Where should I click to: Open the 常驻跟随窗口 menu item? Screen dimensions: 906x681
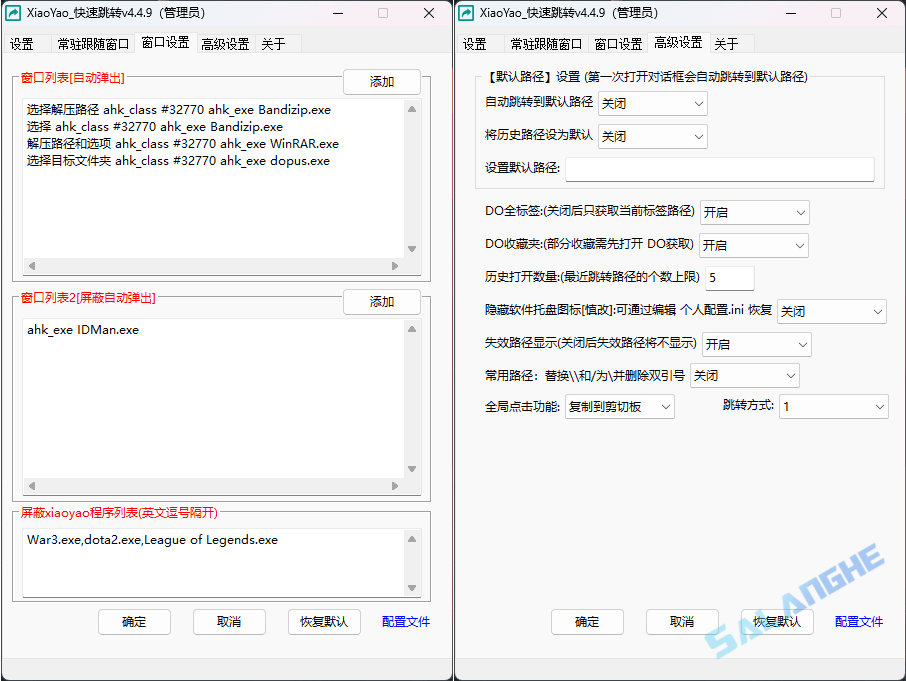point(90,44)
